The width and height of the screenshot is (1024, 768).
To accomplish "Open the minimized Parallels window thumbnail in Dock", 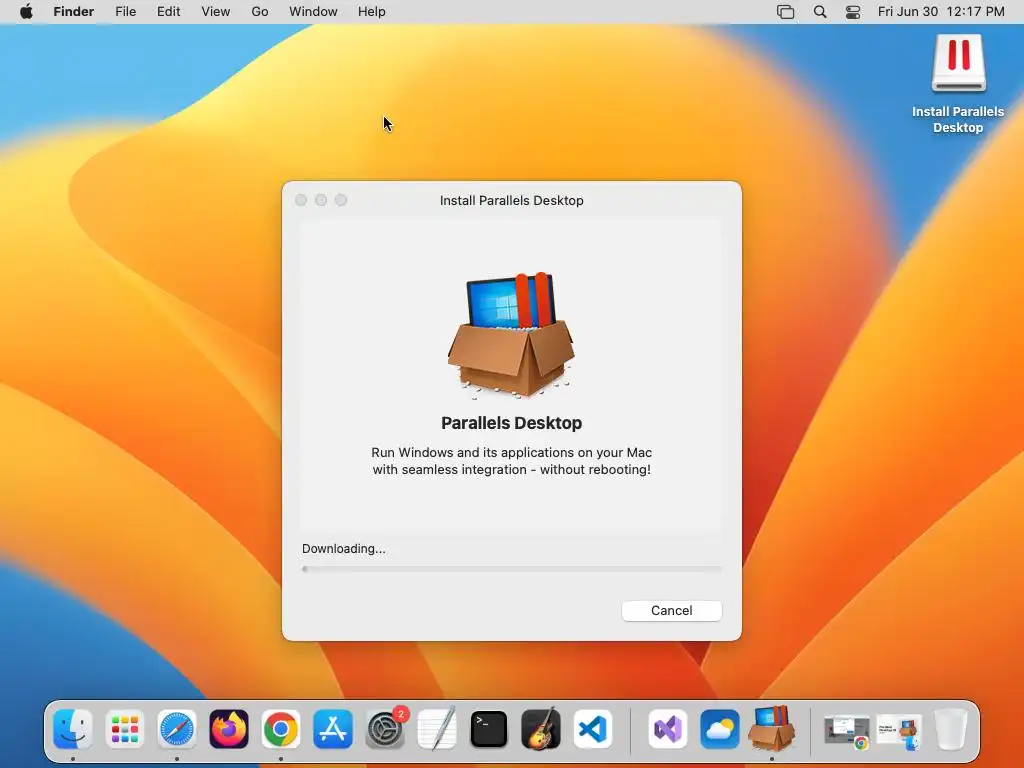I will tap(899, 731).
